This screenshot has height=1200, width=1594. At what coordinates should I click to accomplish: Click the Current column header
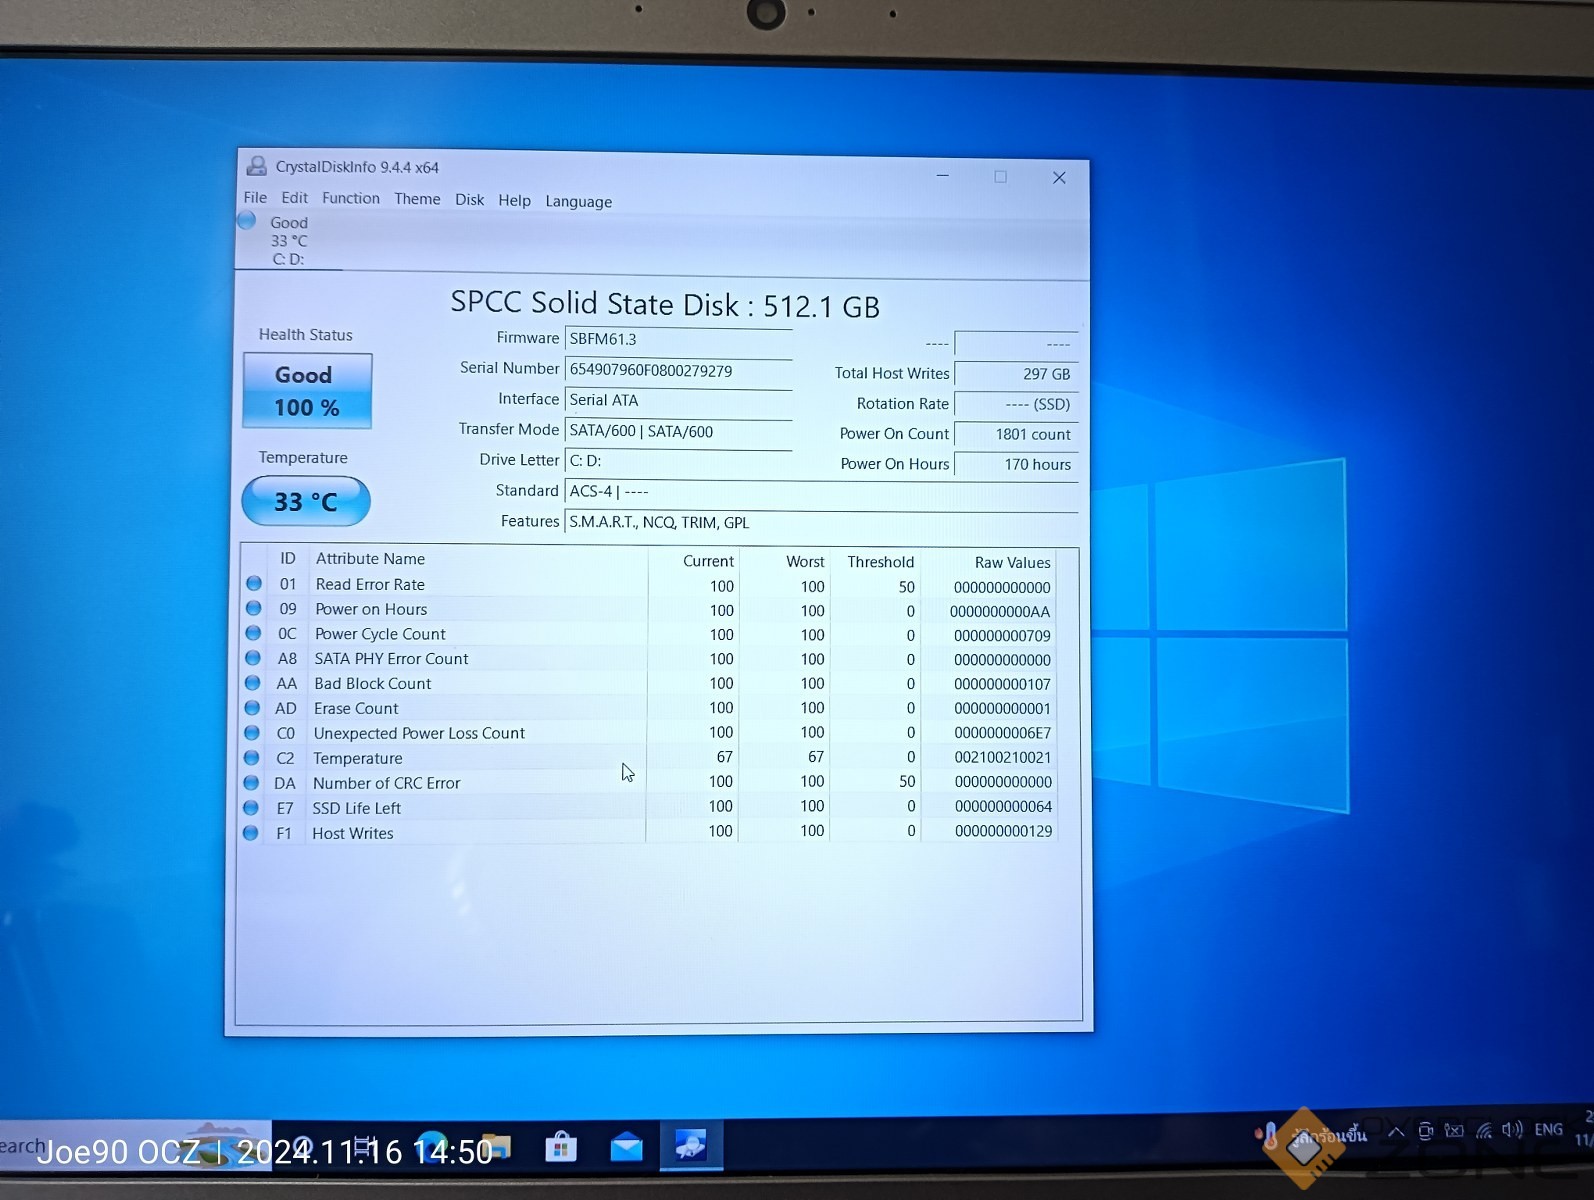point(708,561)
